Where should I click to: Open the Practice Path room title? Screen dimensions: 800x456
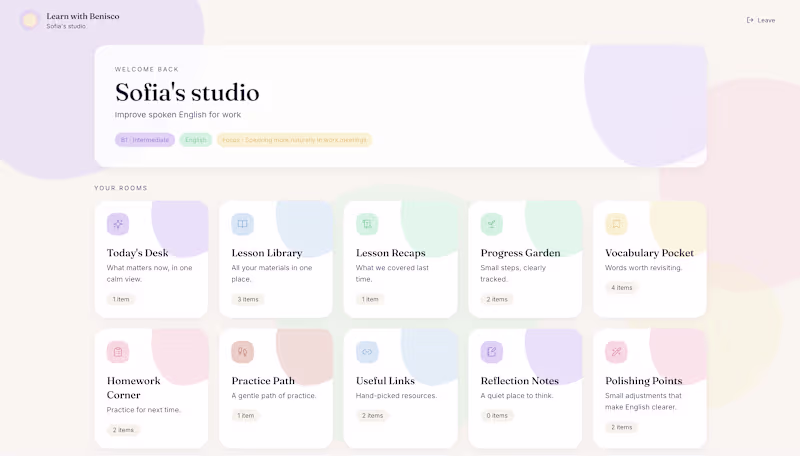(x=263, y=381)
